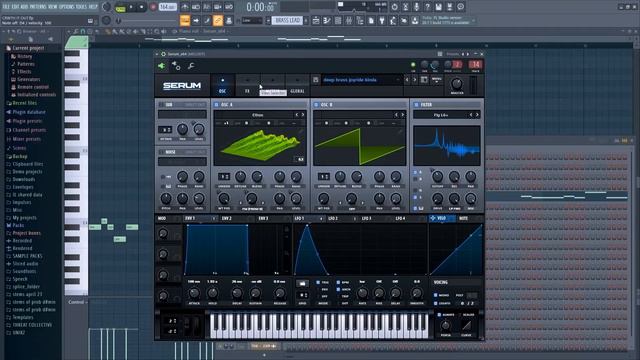Select the OSC tab in Serum
This screenshot has height=360, width=640.
222,85
